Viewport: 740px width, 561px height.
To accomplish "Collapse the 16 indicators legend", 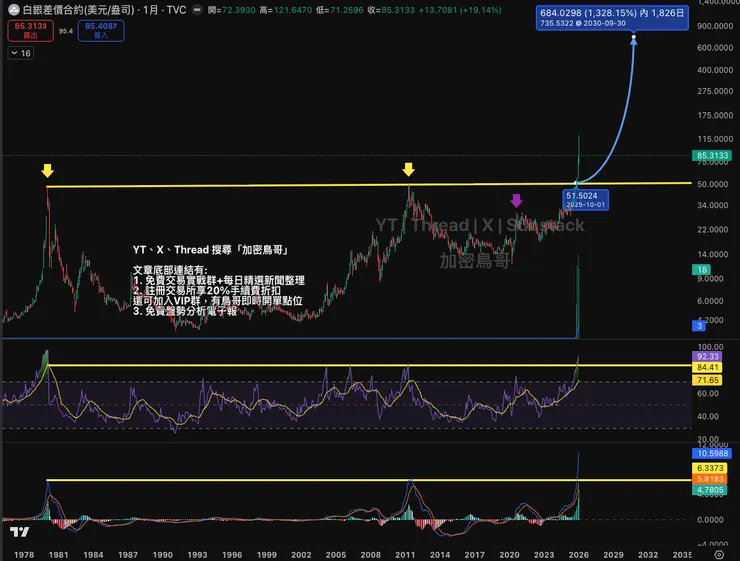I will [21, 53].
